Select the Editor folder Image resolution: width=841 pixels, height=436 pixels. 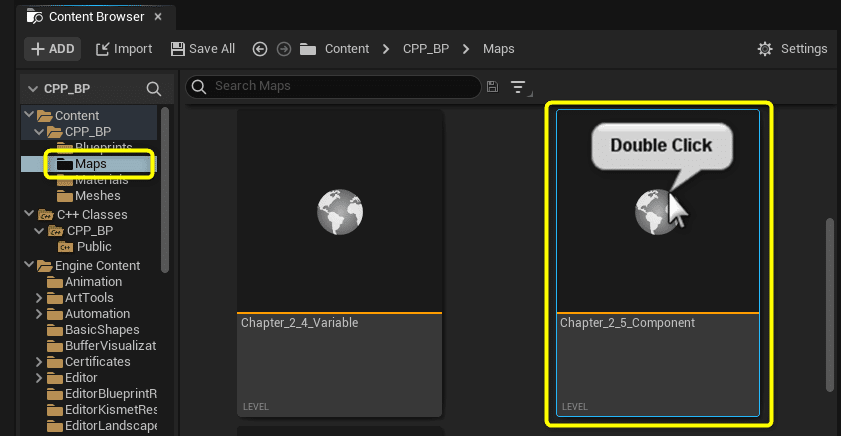point(72,378)
